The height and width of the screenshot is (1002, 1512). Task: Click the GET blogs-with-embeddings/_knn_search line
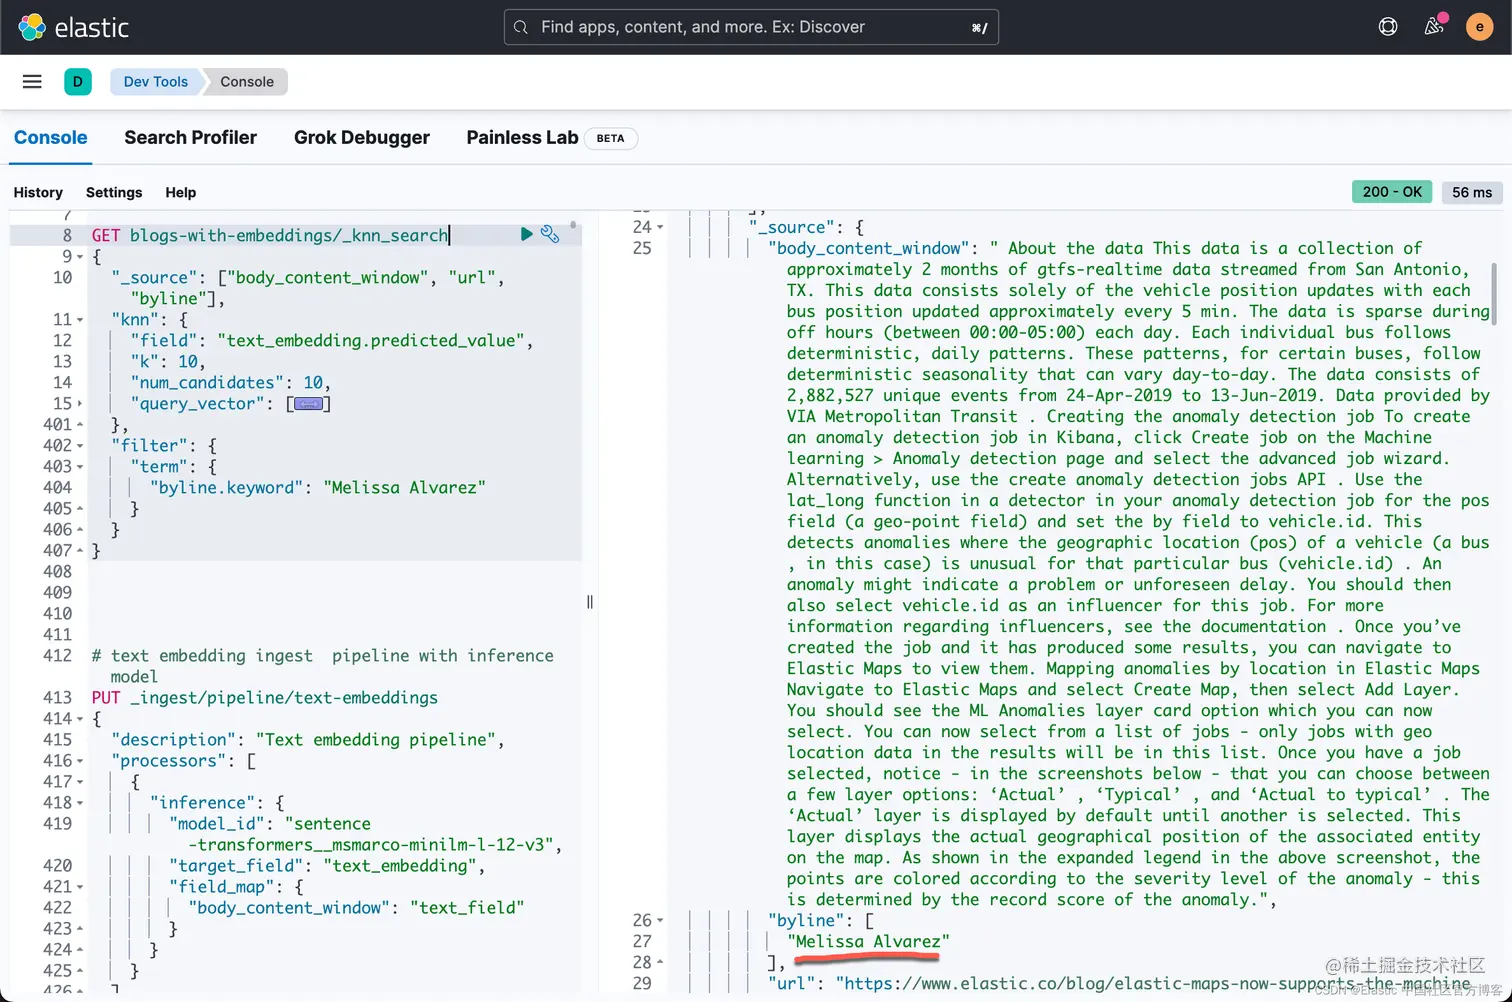270,235
